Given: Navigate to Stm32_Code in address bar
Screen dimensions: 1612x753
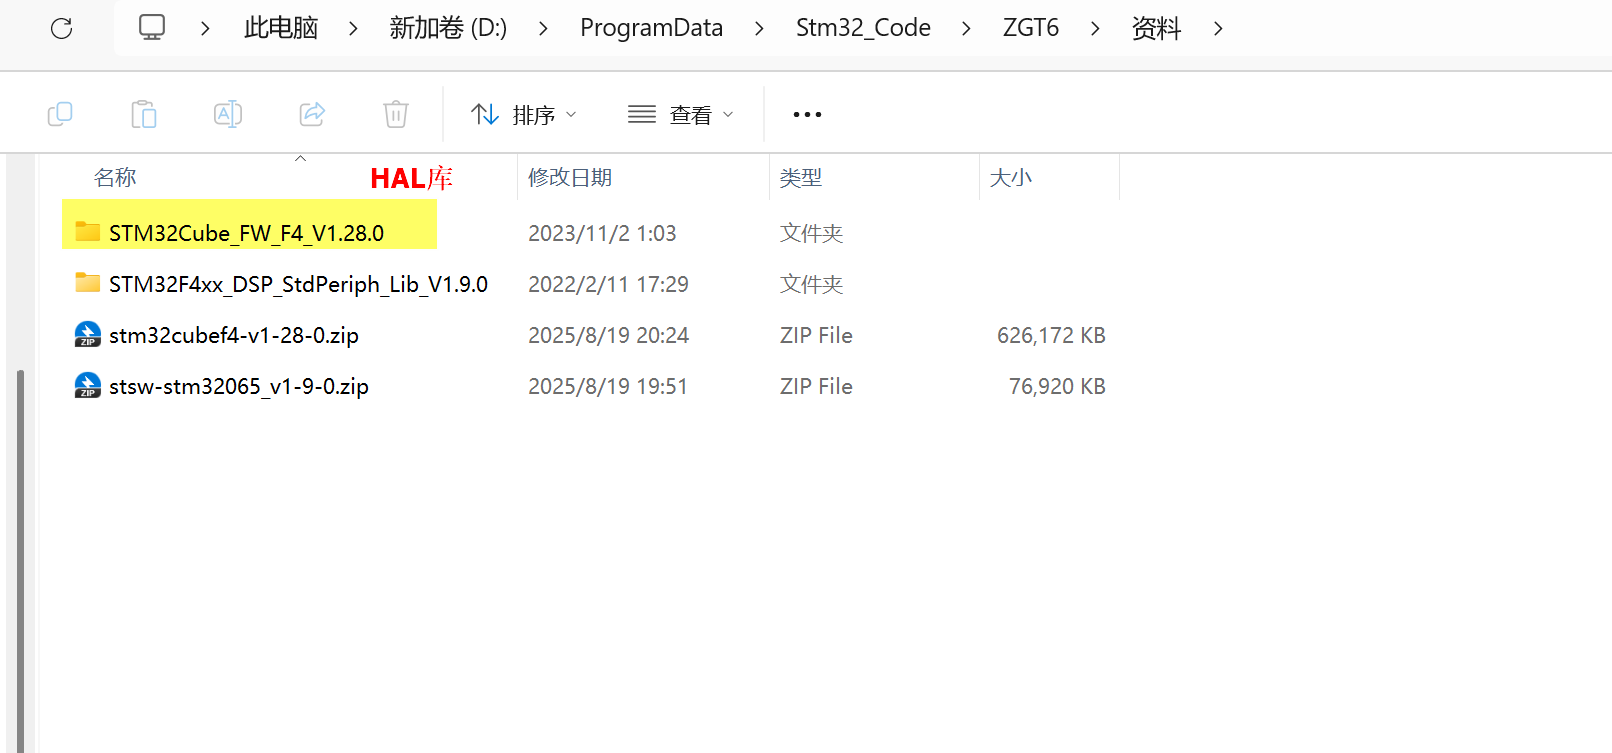Looking at the screenshot, I should (x=863, y=28).
